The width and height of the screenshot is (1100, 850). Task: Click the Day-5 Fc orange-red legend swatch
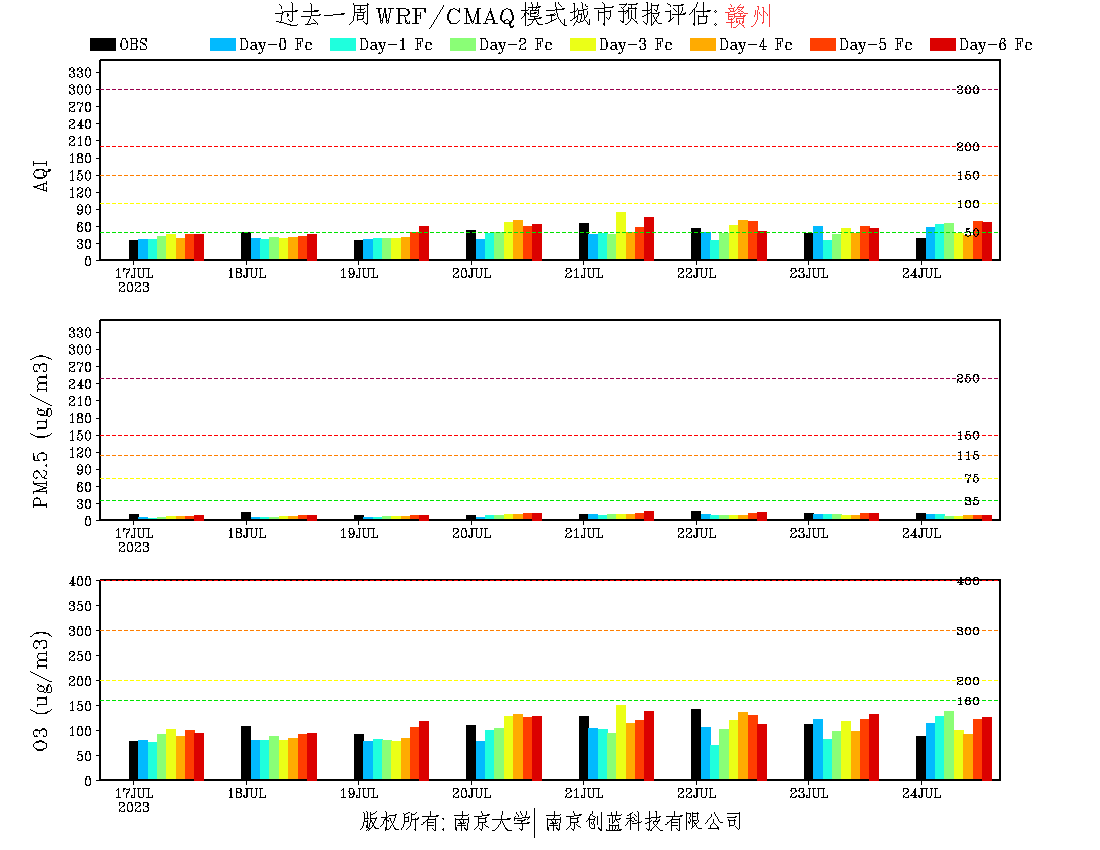823,44
